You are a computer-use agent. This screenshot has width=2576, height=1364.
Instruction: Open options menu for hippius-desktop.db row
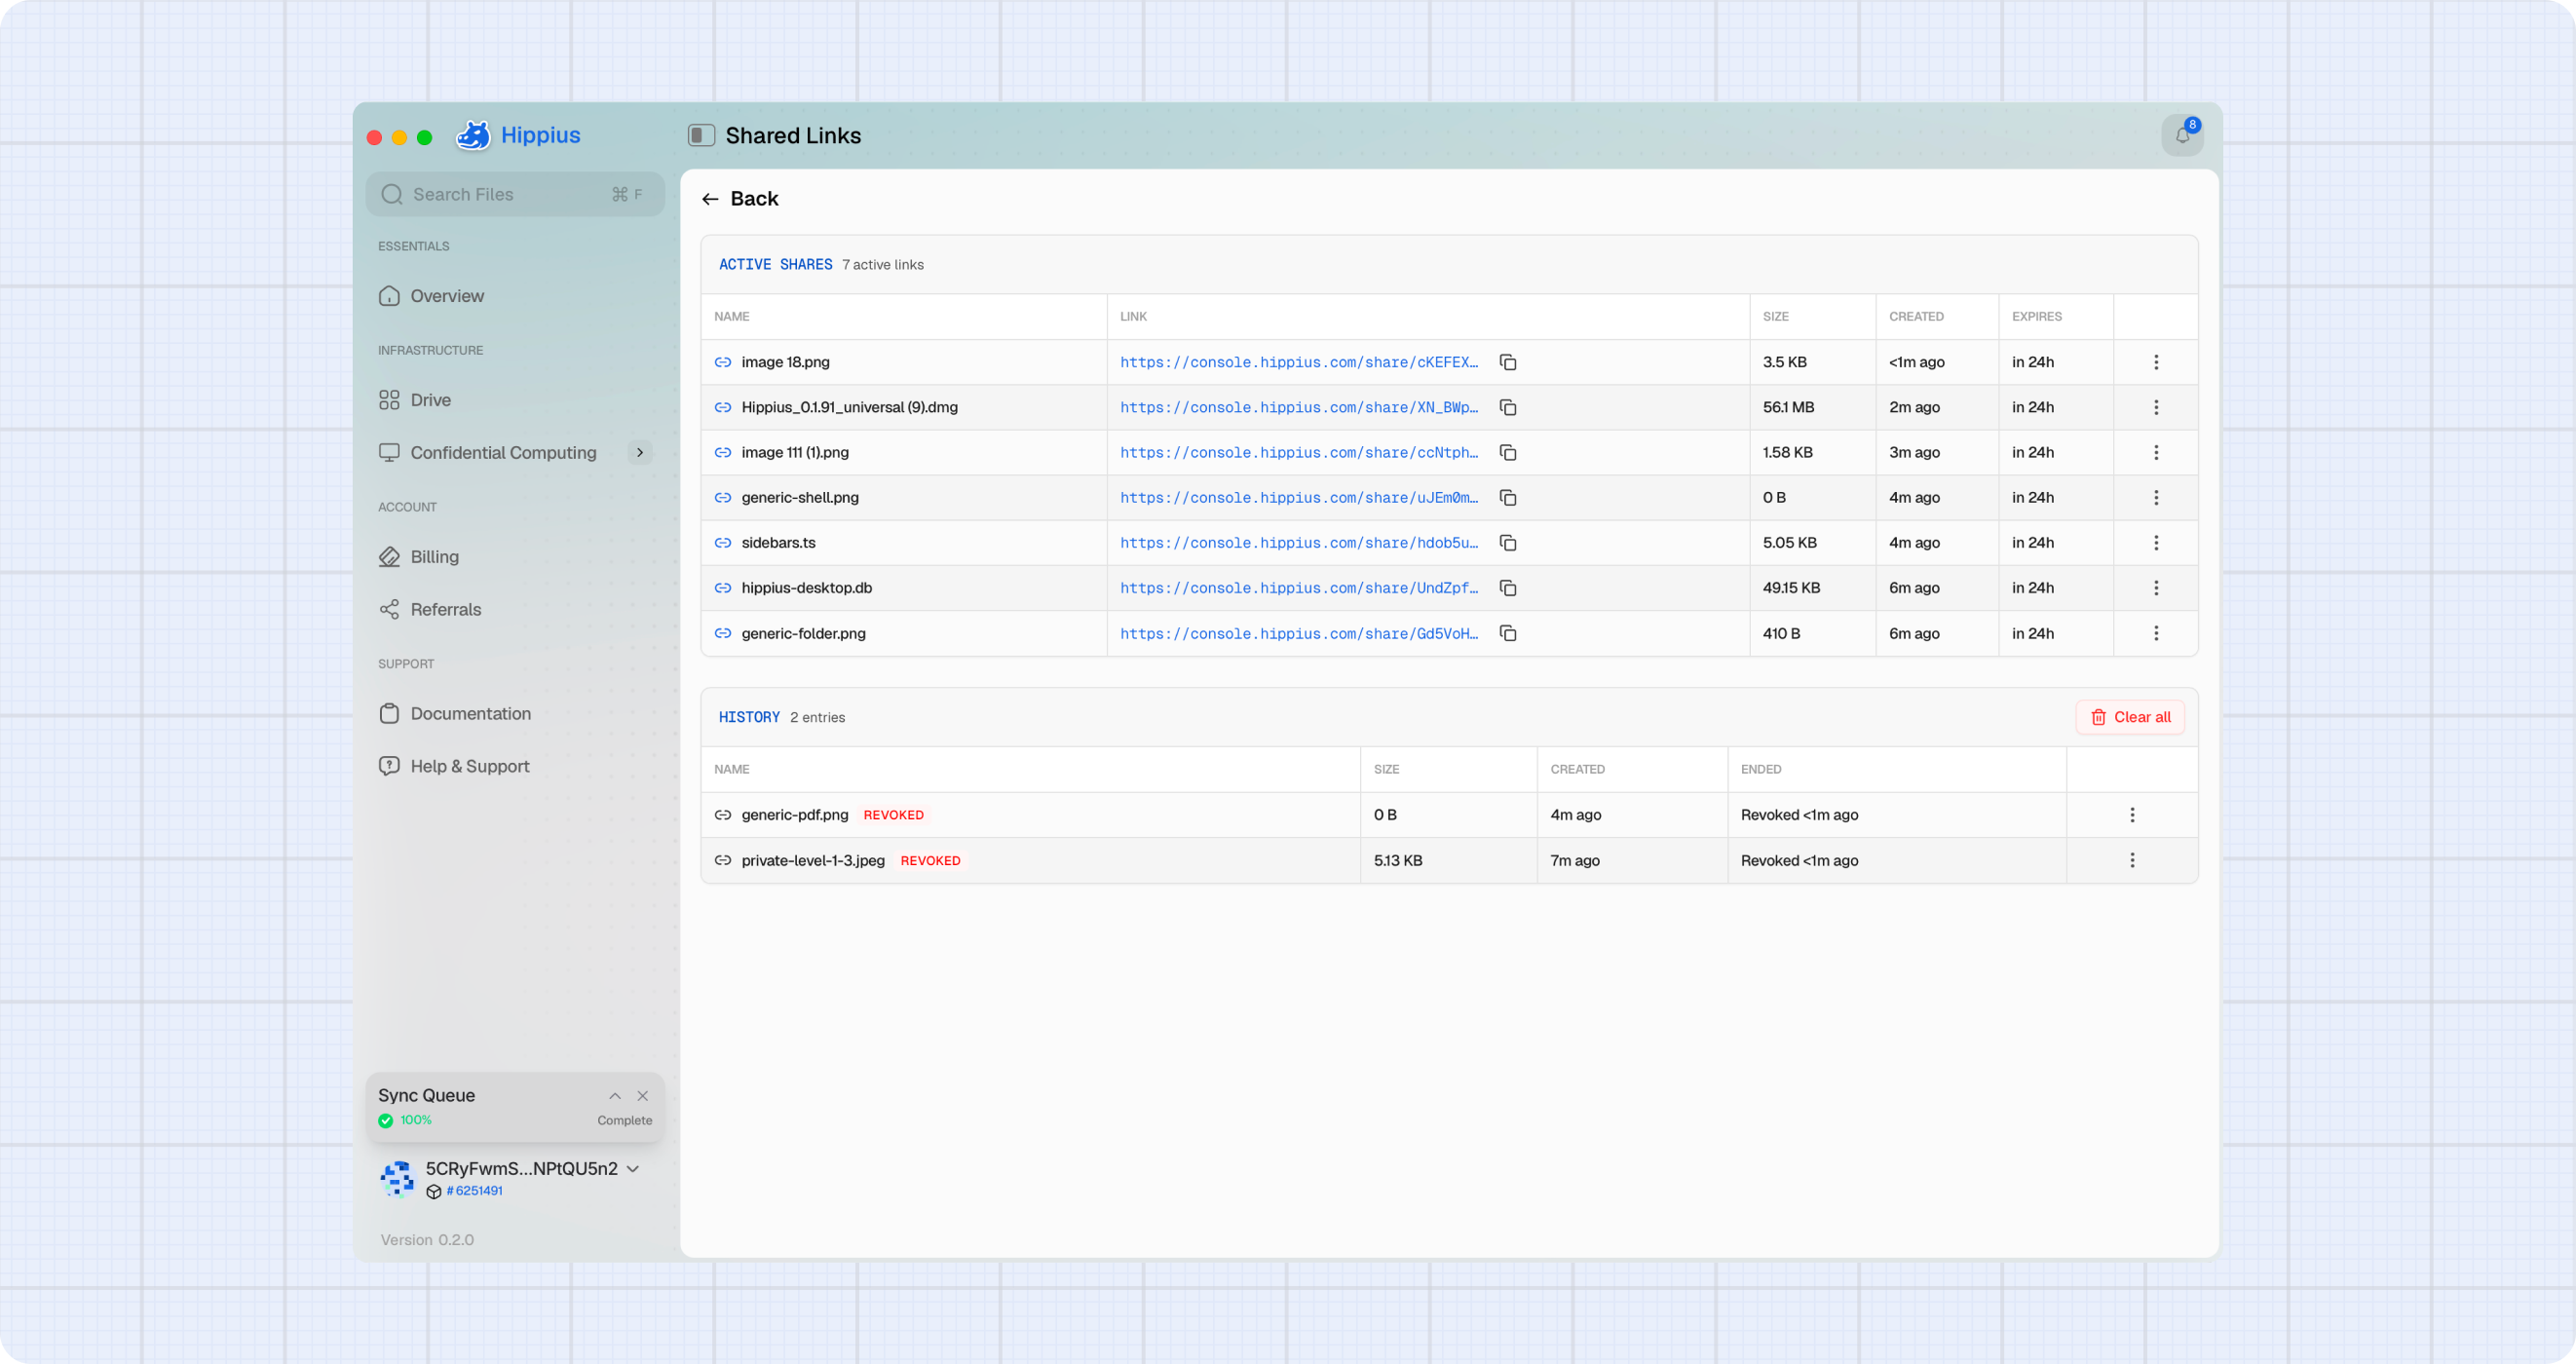point(2156,588)
